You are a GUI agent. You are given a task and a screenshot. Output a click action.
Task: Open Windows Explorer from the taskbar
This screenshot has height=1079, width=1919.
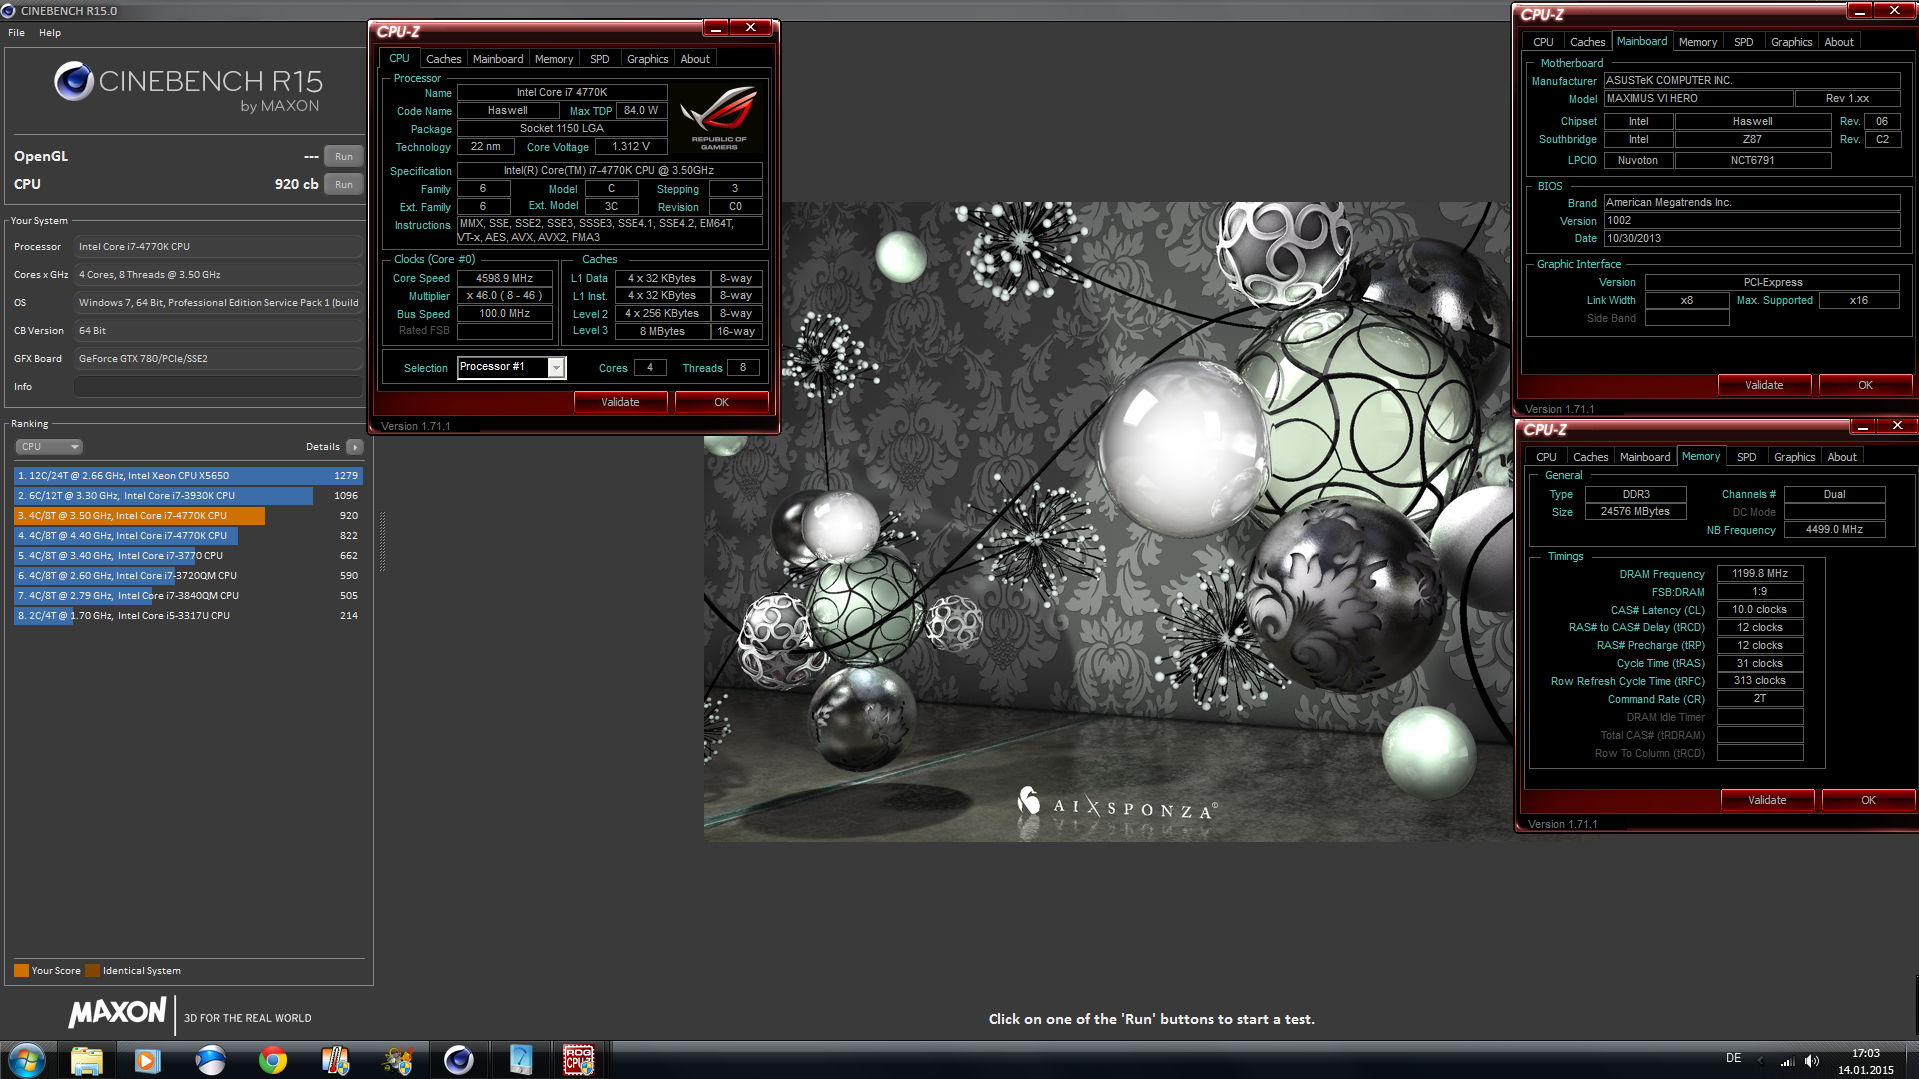click(87, 1060)
